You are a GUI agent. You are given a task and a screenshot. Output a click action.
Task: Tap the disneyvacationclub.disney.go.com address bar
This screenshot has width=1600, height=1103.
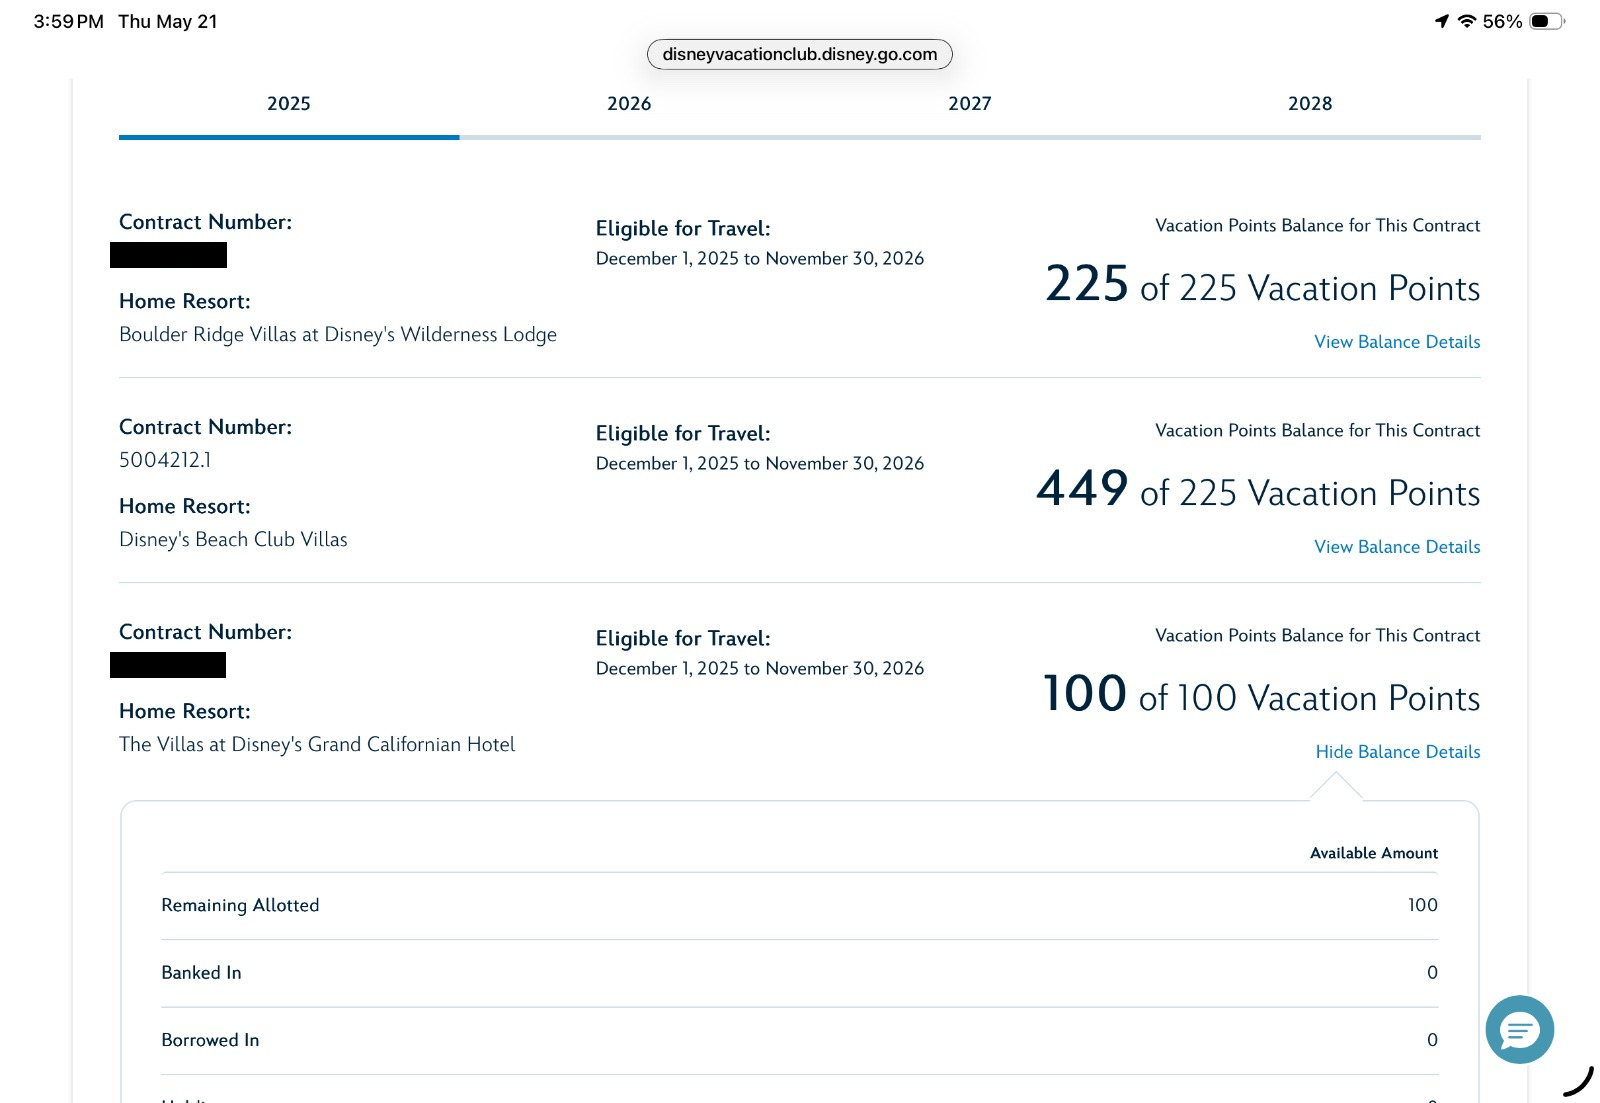click(800, 54)
